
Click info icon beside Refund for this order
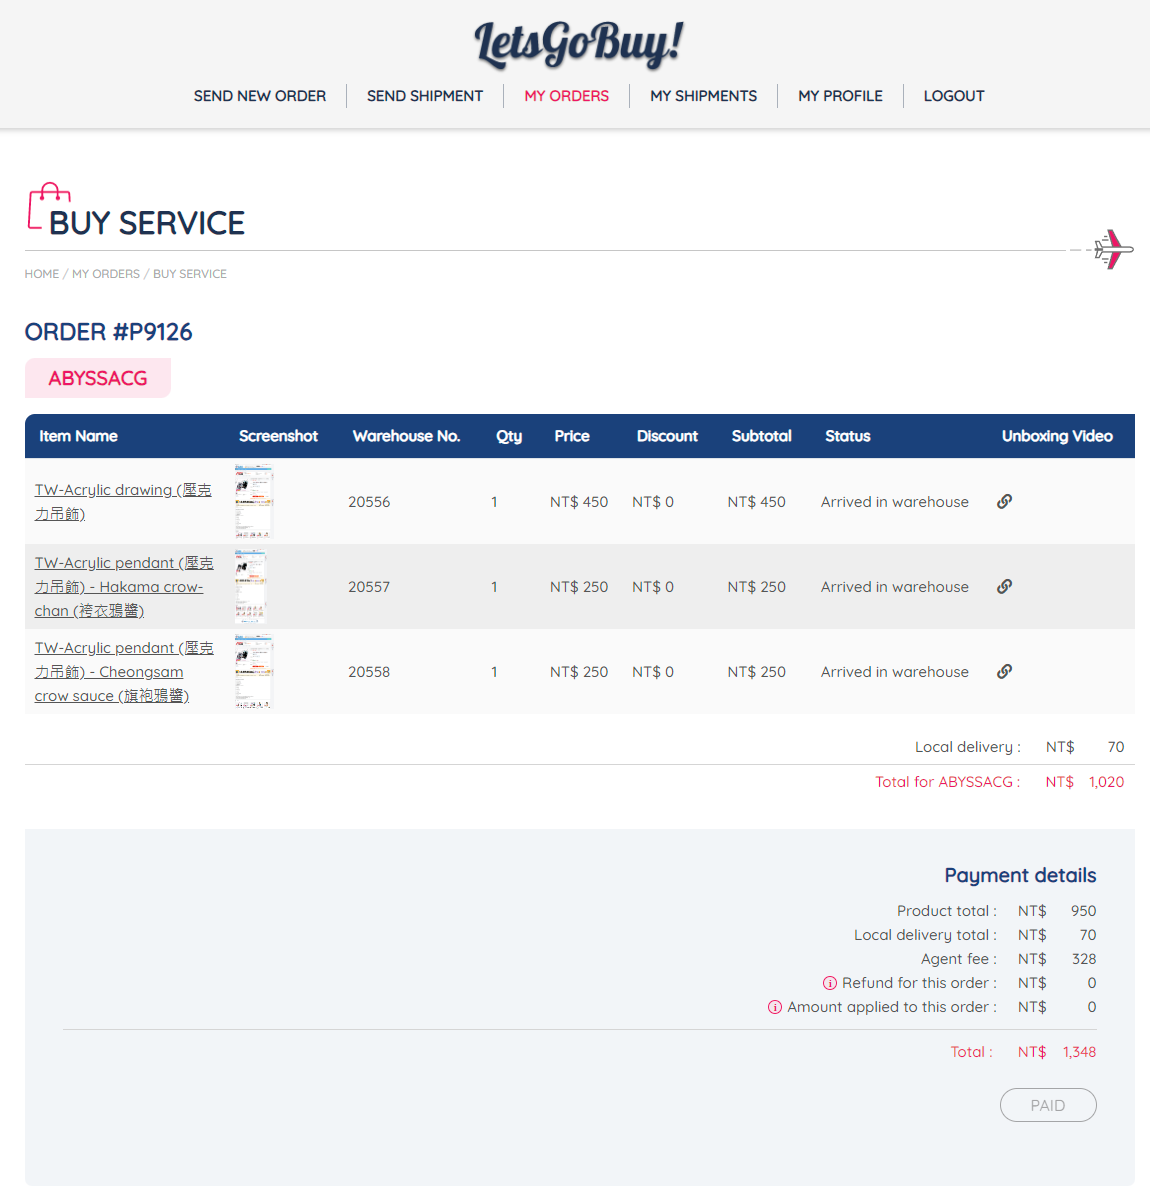(829, 983)
